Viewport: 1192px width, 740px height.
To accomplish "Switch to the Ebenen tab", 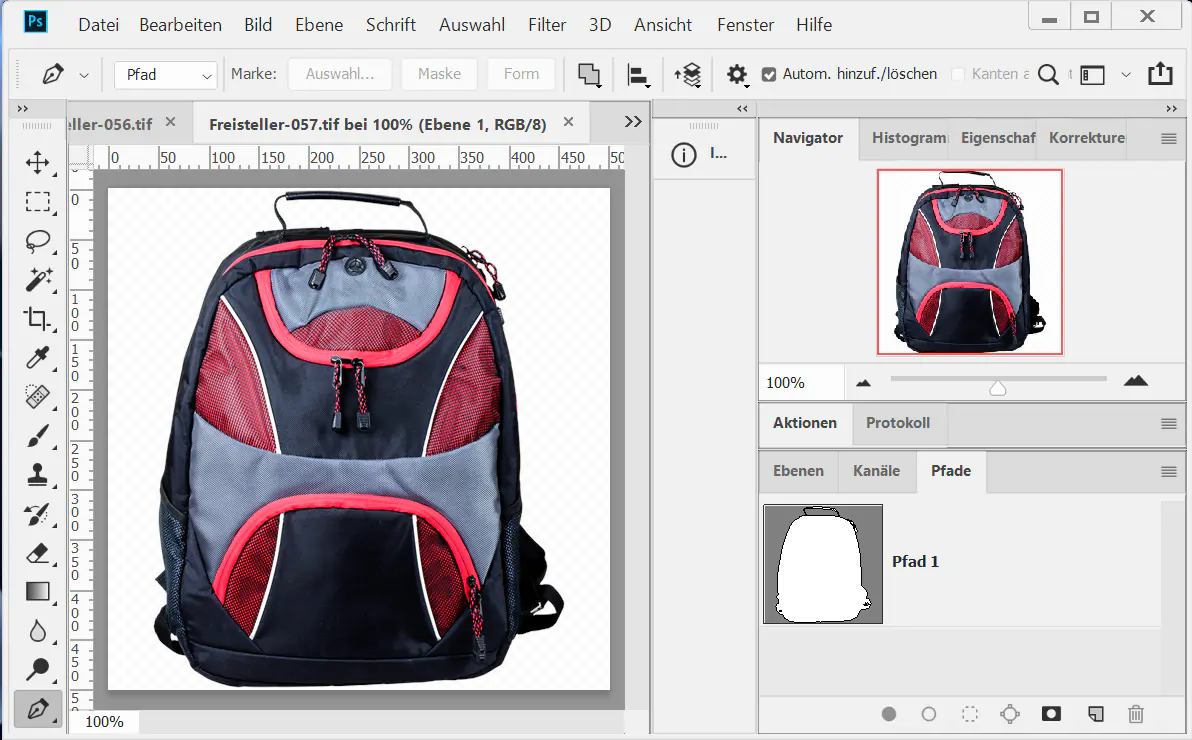I will click(798, 471).
